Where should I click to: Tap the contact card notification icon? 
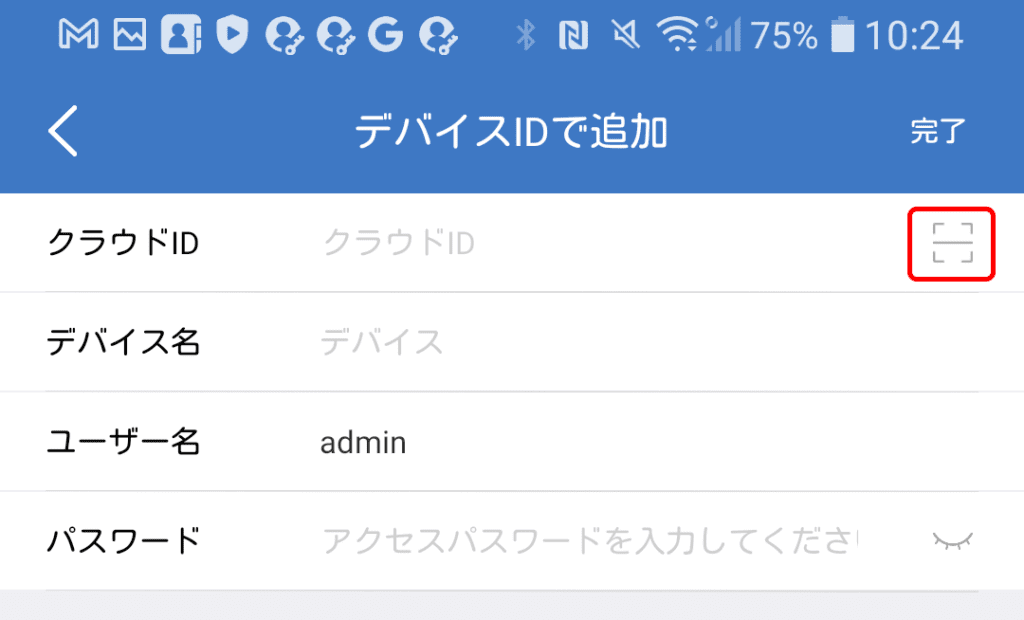[180, 36]
